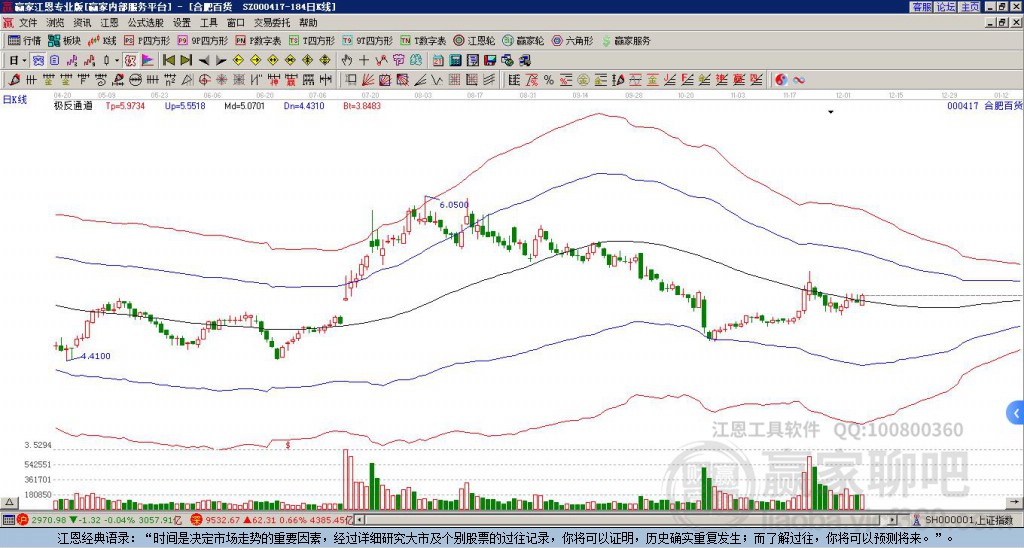
Task: Click the colored flag triangle icon
Action: [148, 61]
